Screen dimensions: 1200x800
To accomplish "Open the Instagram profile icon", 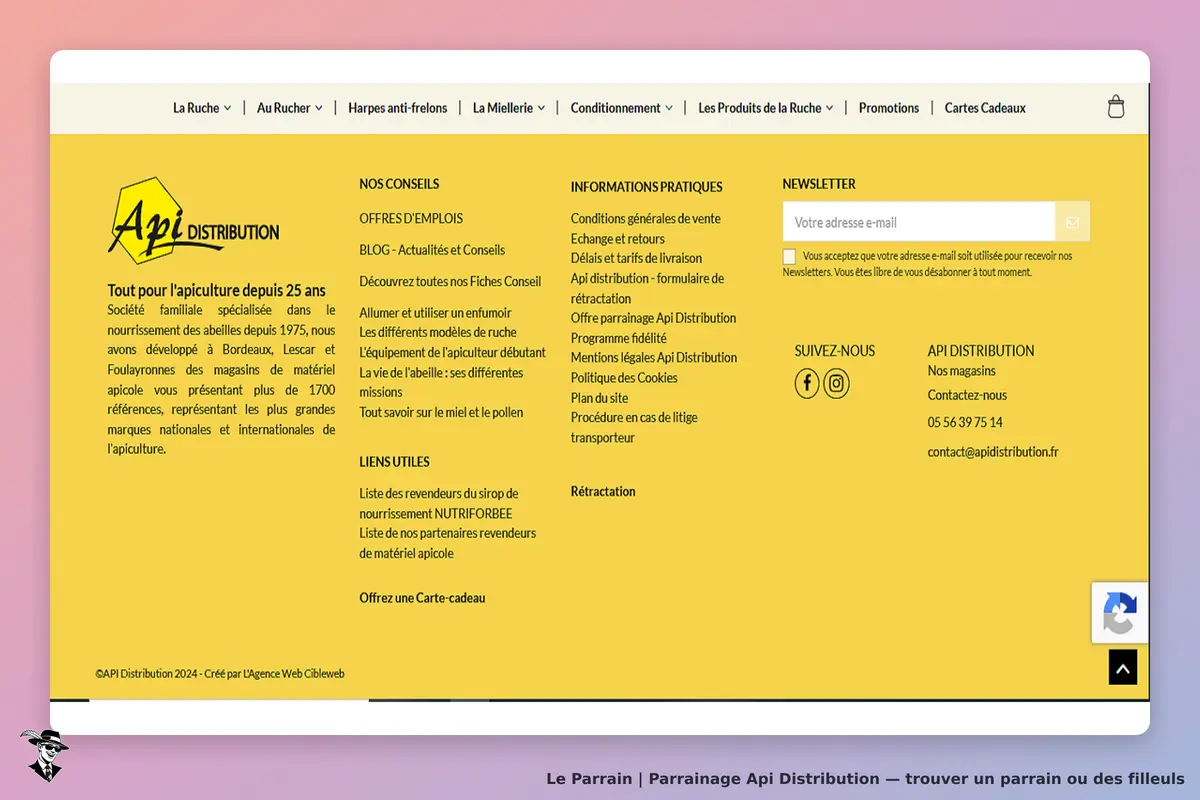I will 836,383.
